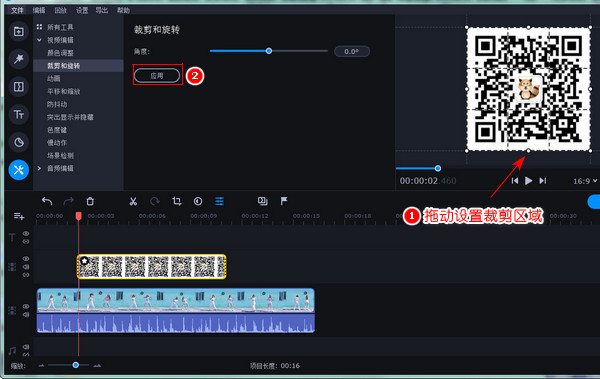600x379 pixels.
Task: Hide the main video track eye icon
Action: coord(26,306)
